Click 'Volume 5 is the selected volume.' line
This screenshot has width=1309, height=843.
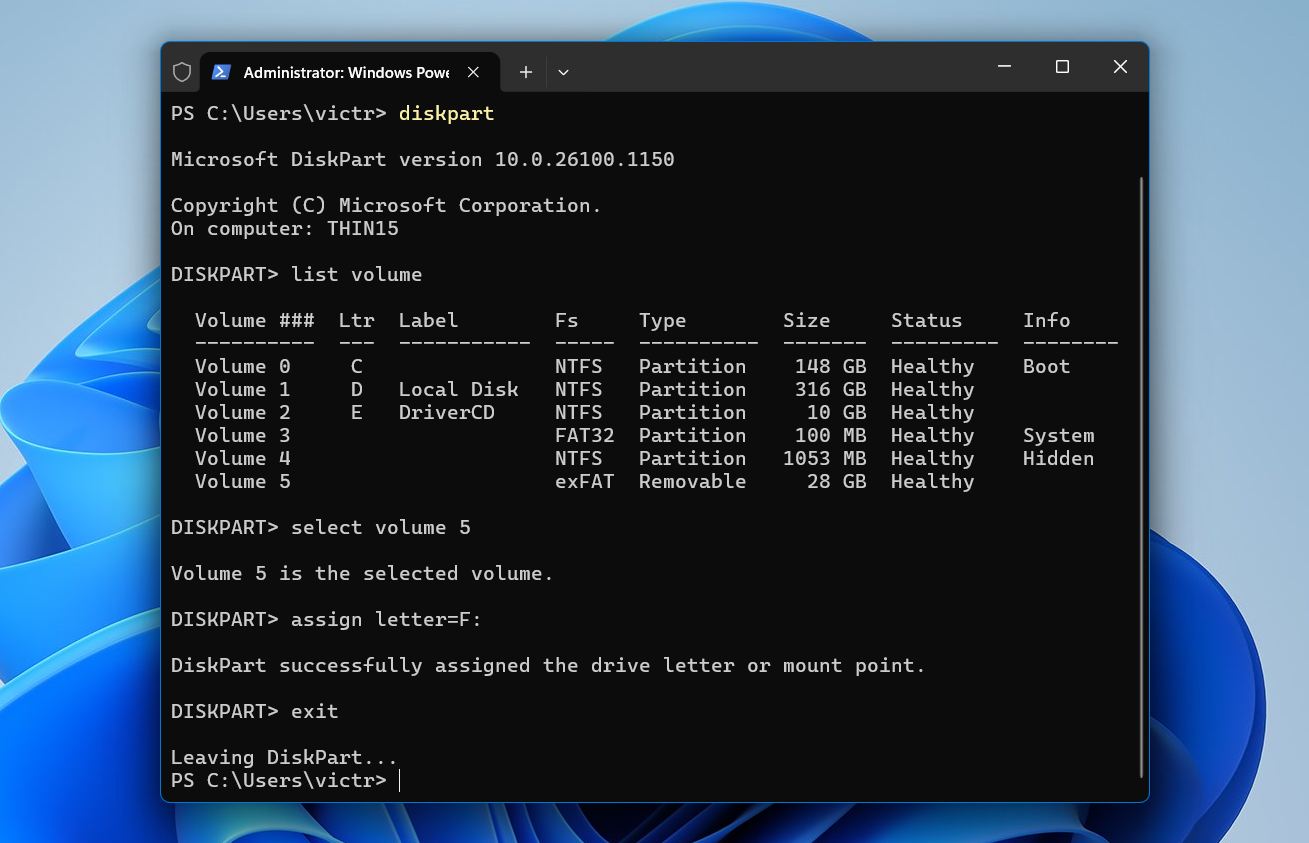363,573
